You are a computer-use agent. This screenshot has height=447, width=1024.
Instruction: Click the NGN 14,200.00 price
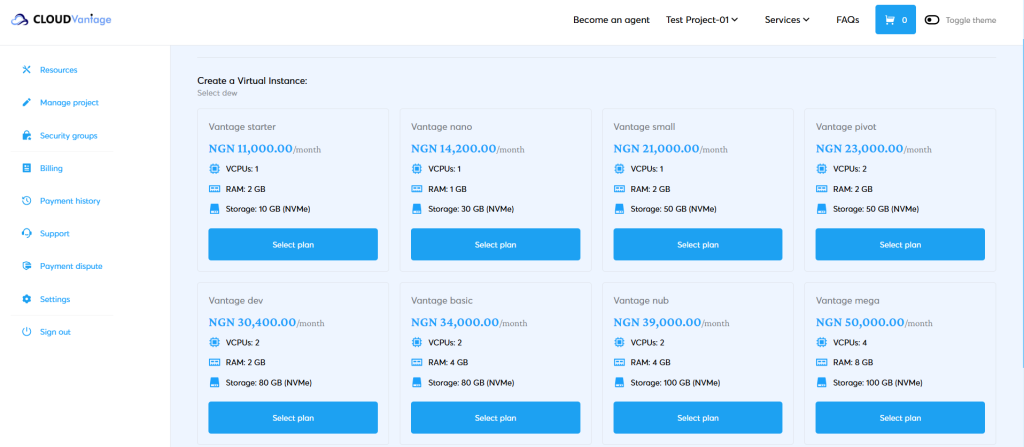pyautogui.click(x=453, y=148)
